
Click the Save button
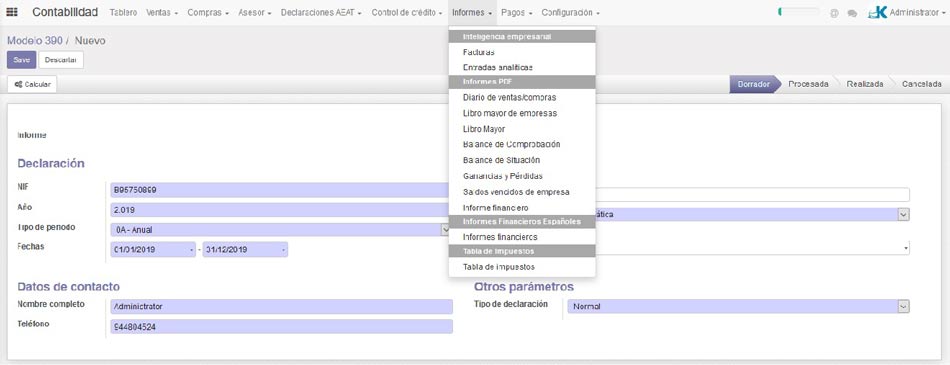tap(21, 60)
